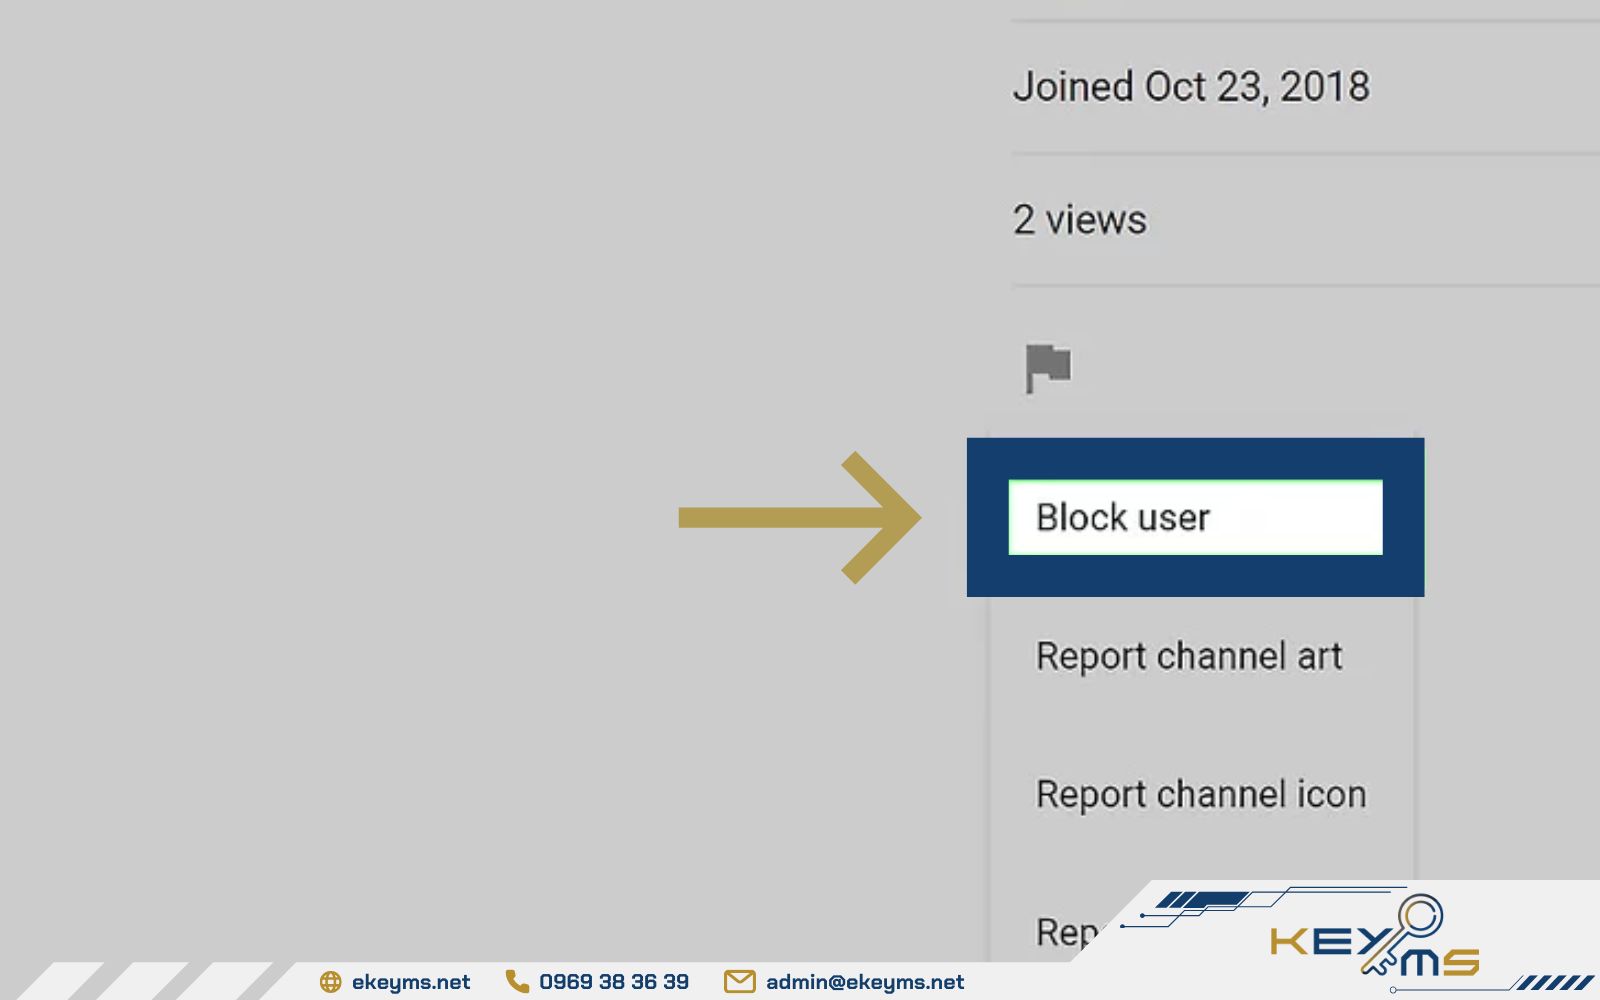This screenshot has height=1000, width=1600.
Task: Click the partially hidden bottom Rep menu item
Action: tap(1065, 932)
